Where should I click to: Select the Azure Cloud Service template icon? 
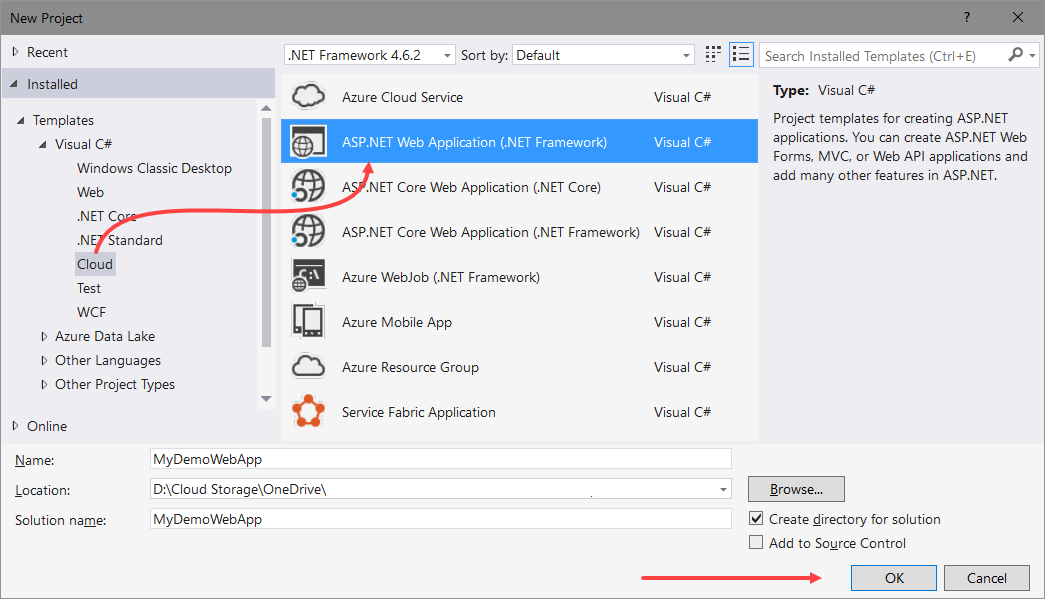coord(308,96)
